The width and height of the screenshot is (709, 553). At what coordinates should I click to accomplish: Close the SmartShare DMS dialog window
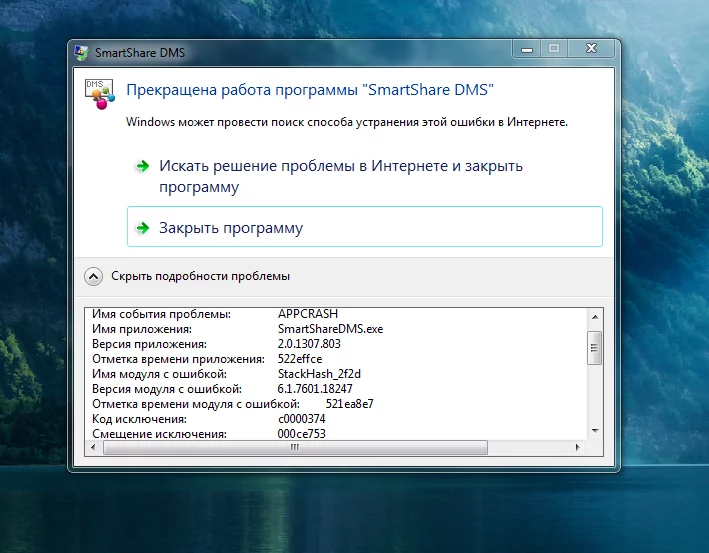coord(591,48)
